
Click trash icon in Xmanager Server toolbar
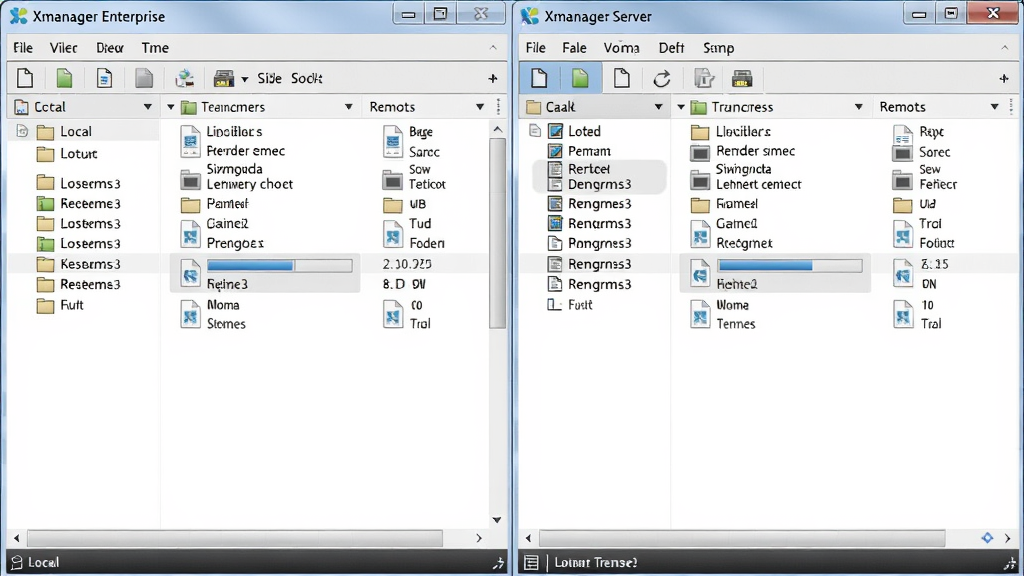point(703,78)
